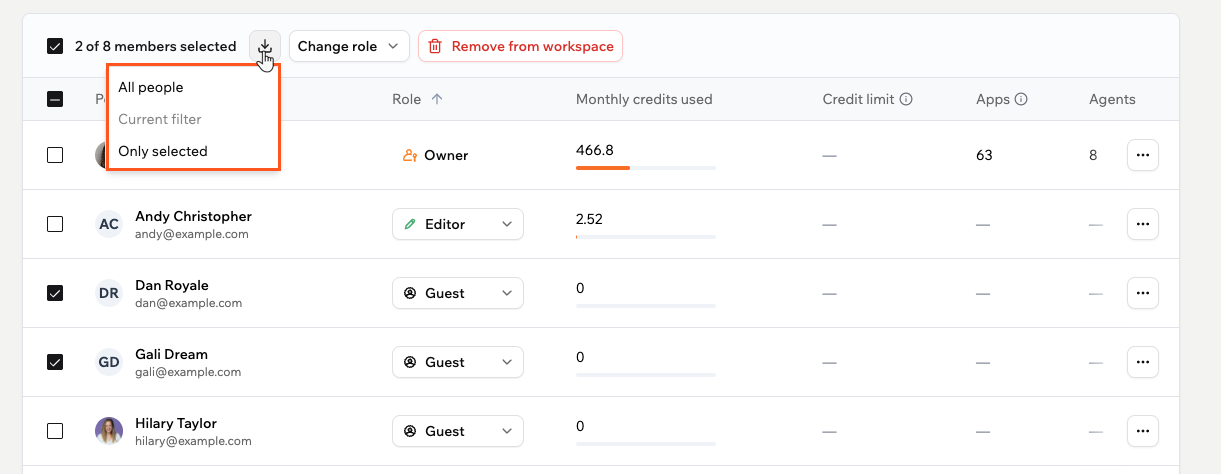
Task: Uncheck the members selected checkbox in toolbar
Action: point(55,46)
